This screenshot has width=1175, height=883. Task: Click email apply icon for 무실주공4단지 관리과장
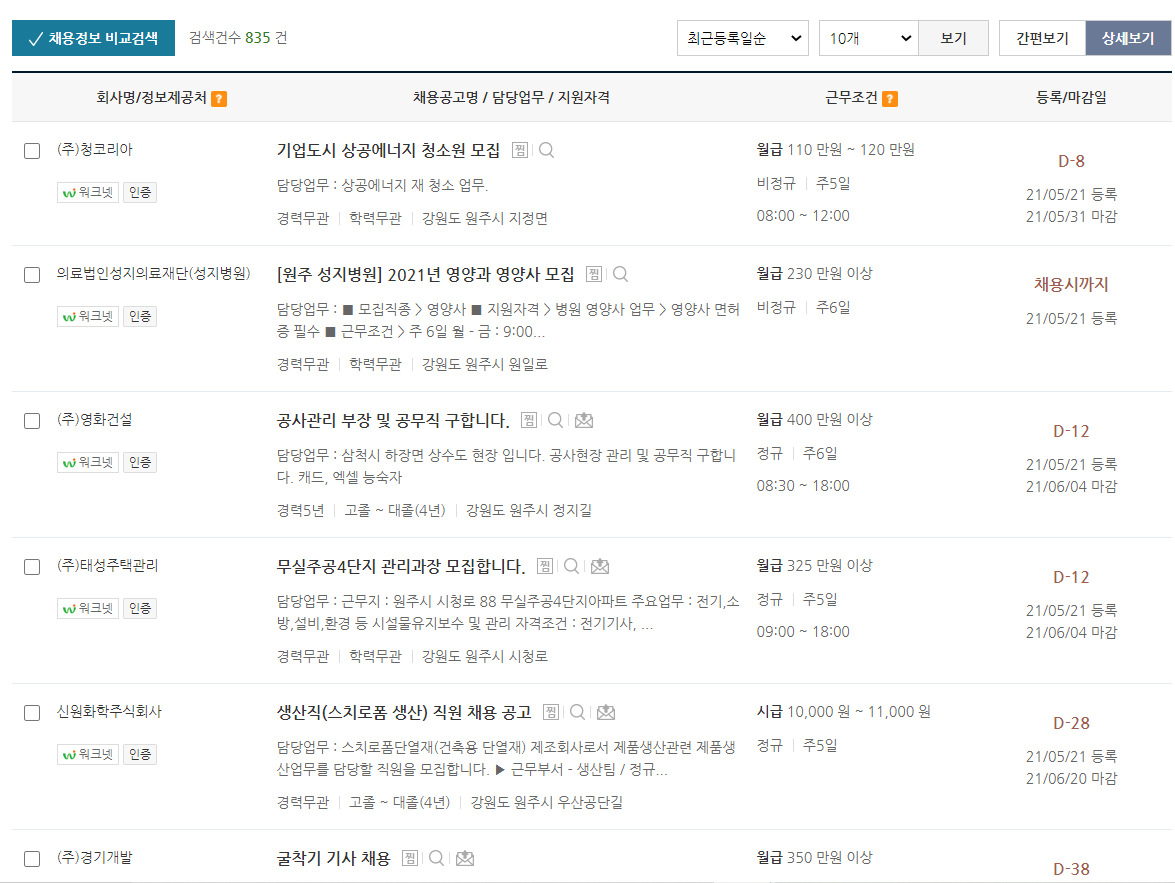point(599,566)
